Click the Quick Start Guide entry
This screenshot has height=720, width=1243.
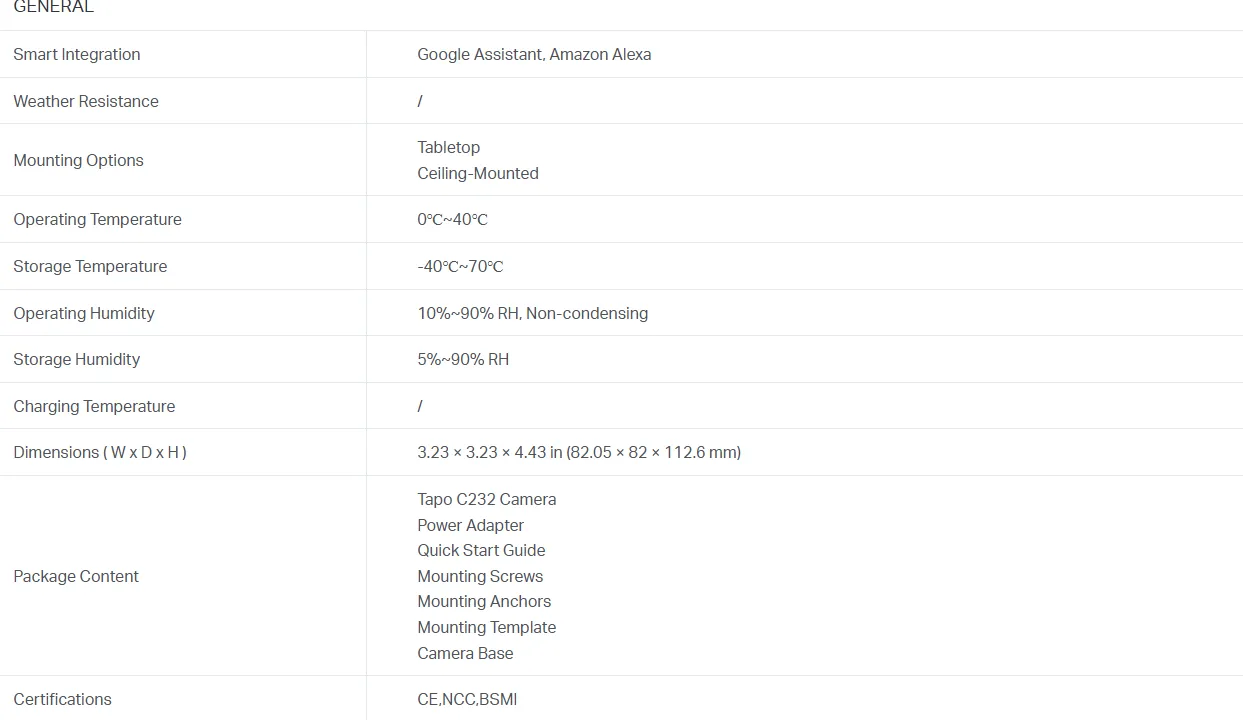(x=481, y=550)
